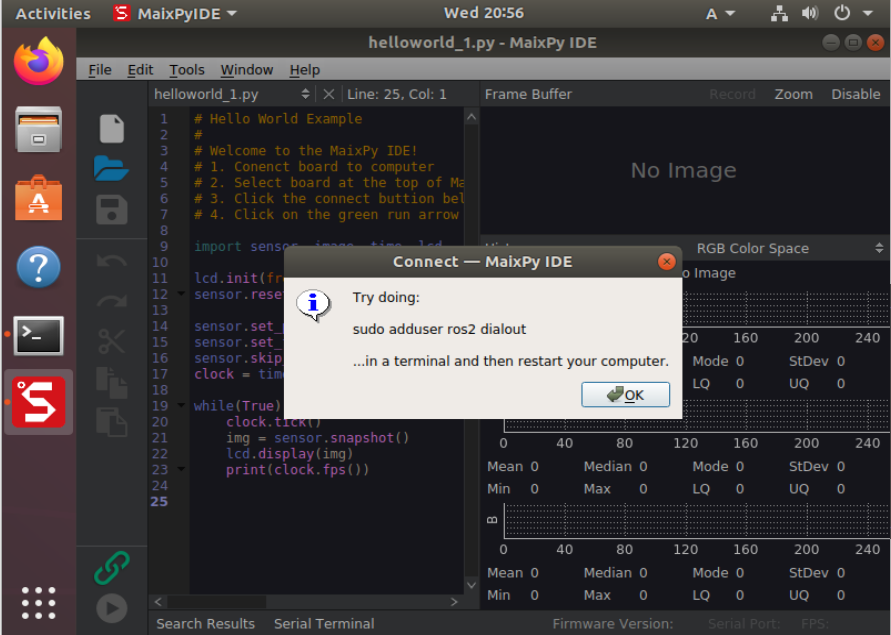891x635 pixels.
Task: Click the power icon in top bar
Action: click(842, 13)
